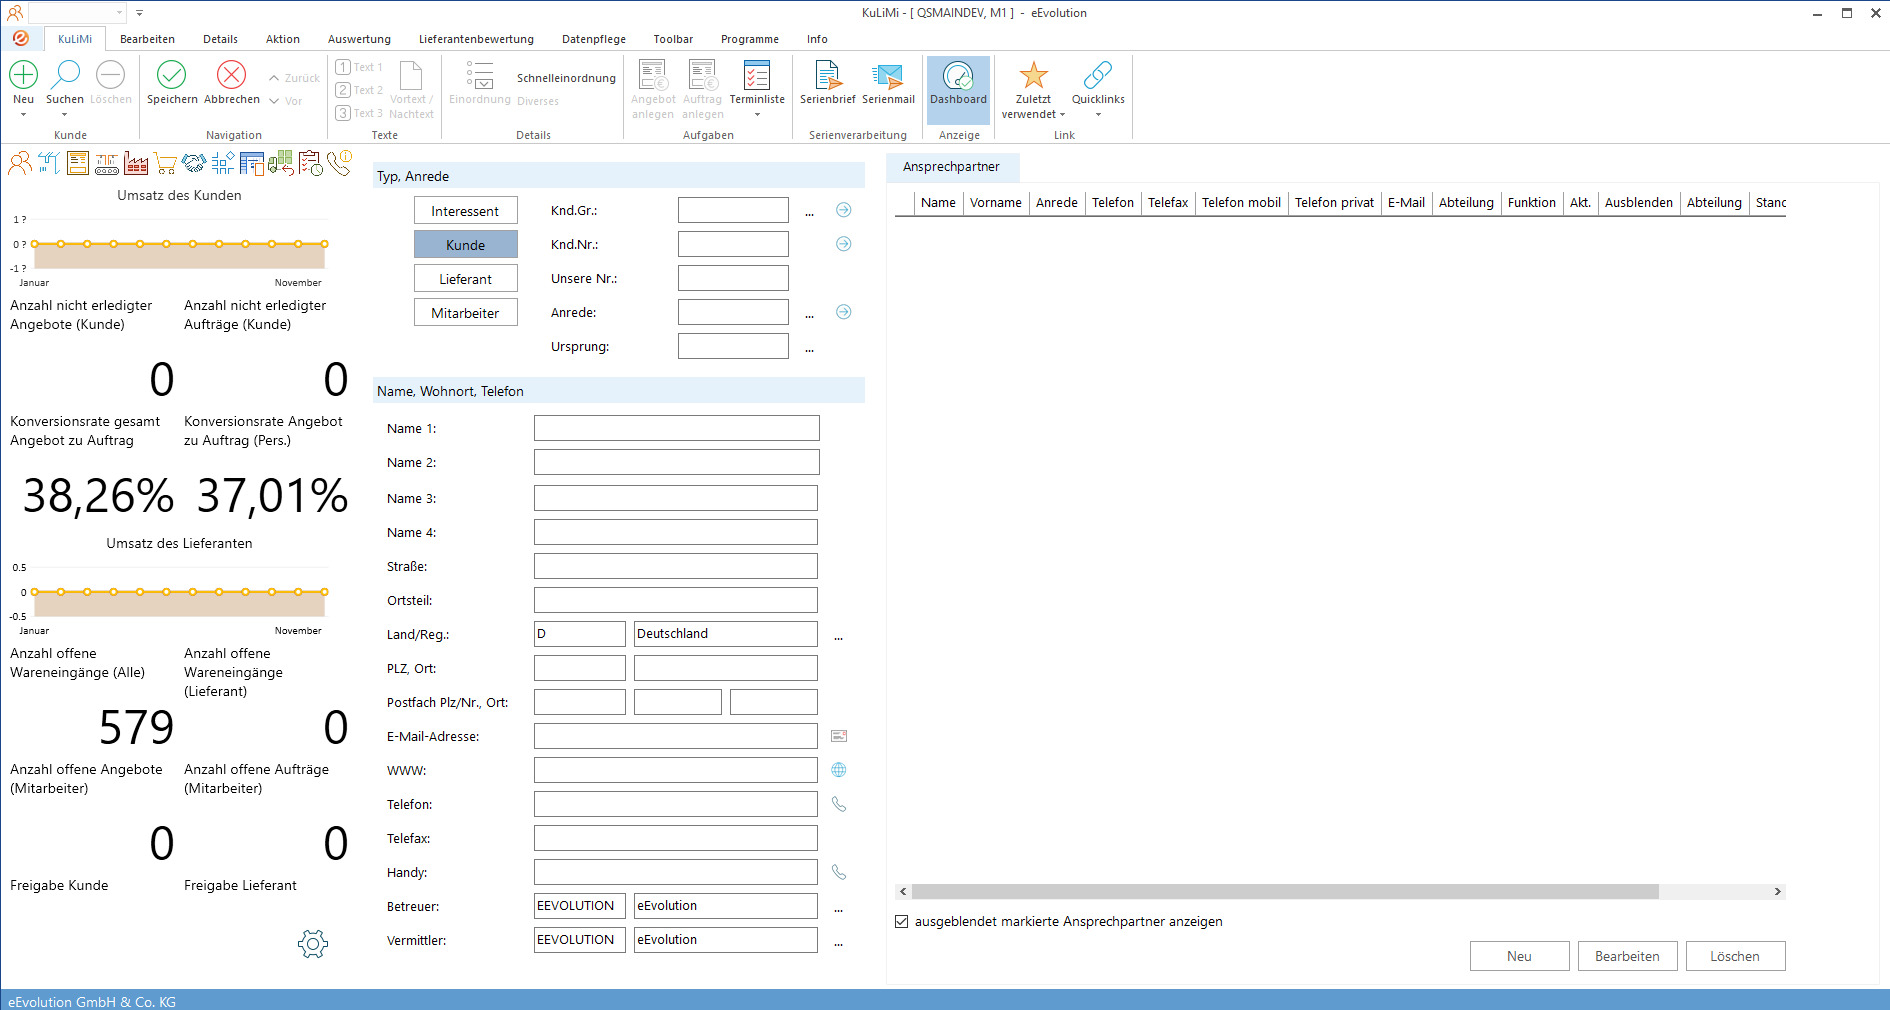The image size is (1890, 1010).
Task: Click the globe icon beside WWW field
Action: tap(839, 770)
